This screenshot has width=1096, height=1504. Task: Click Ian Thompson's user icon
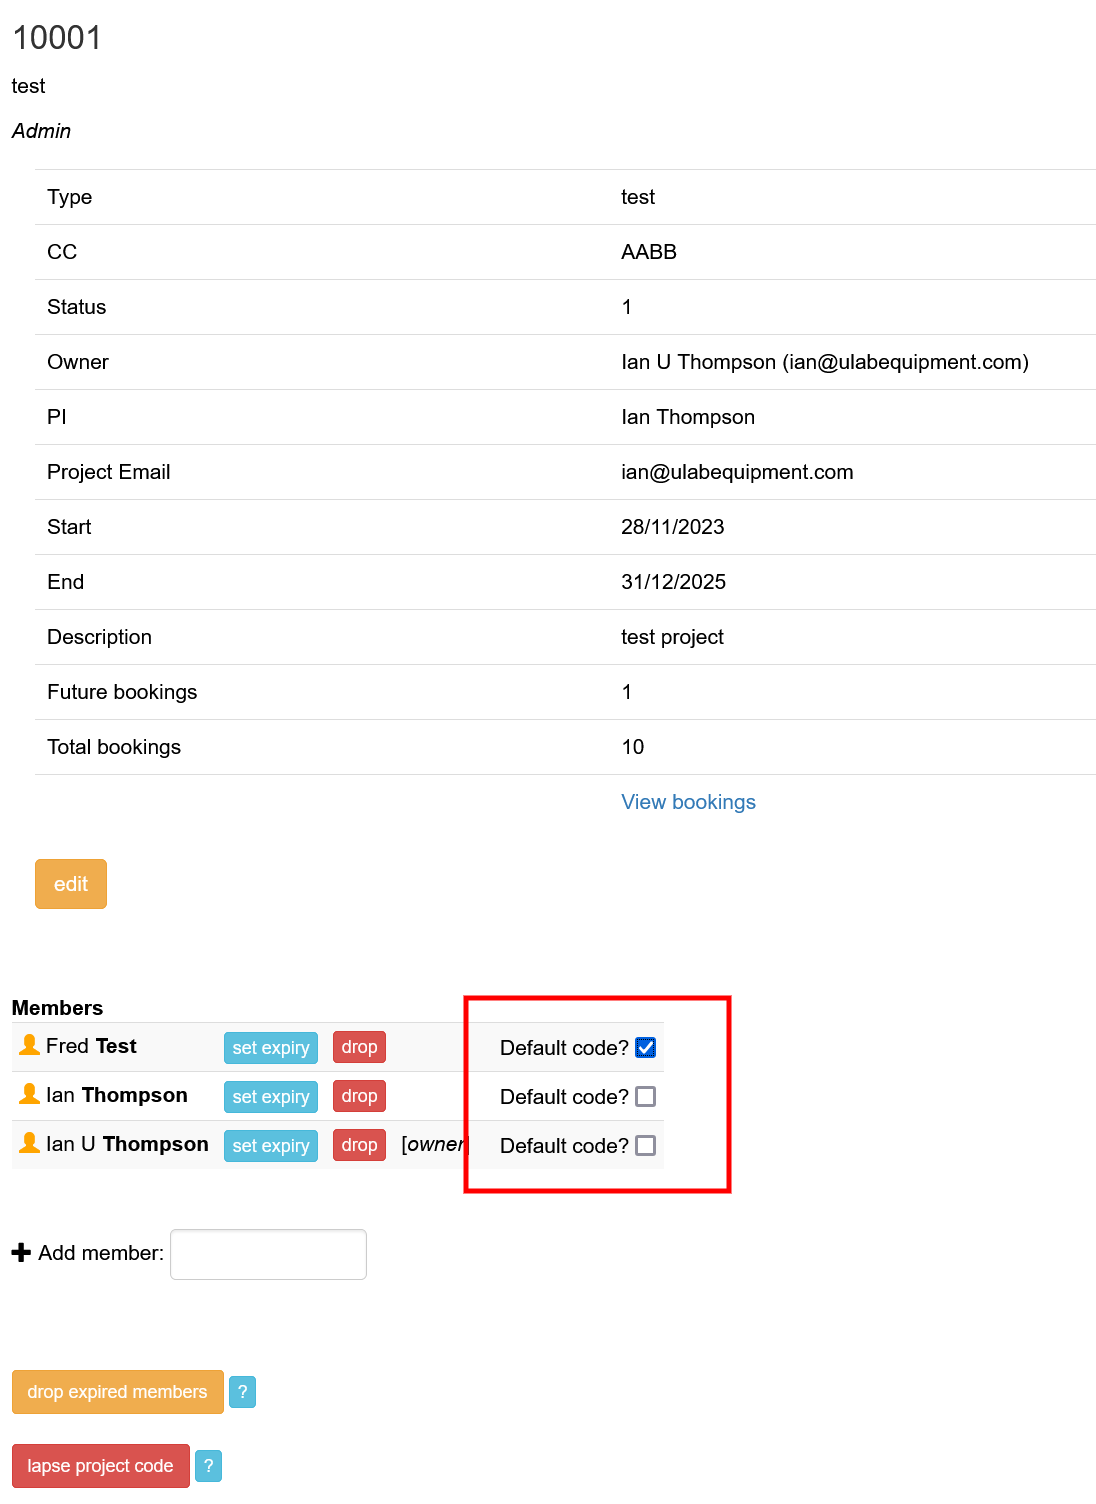coord(28,1095)
